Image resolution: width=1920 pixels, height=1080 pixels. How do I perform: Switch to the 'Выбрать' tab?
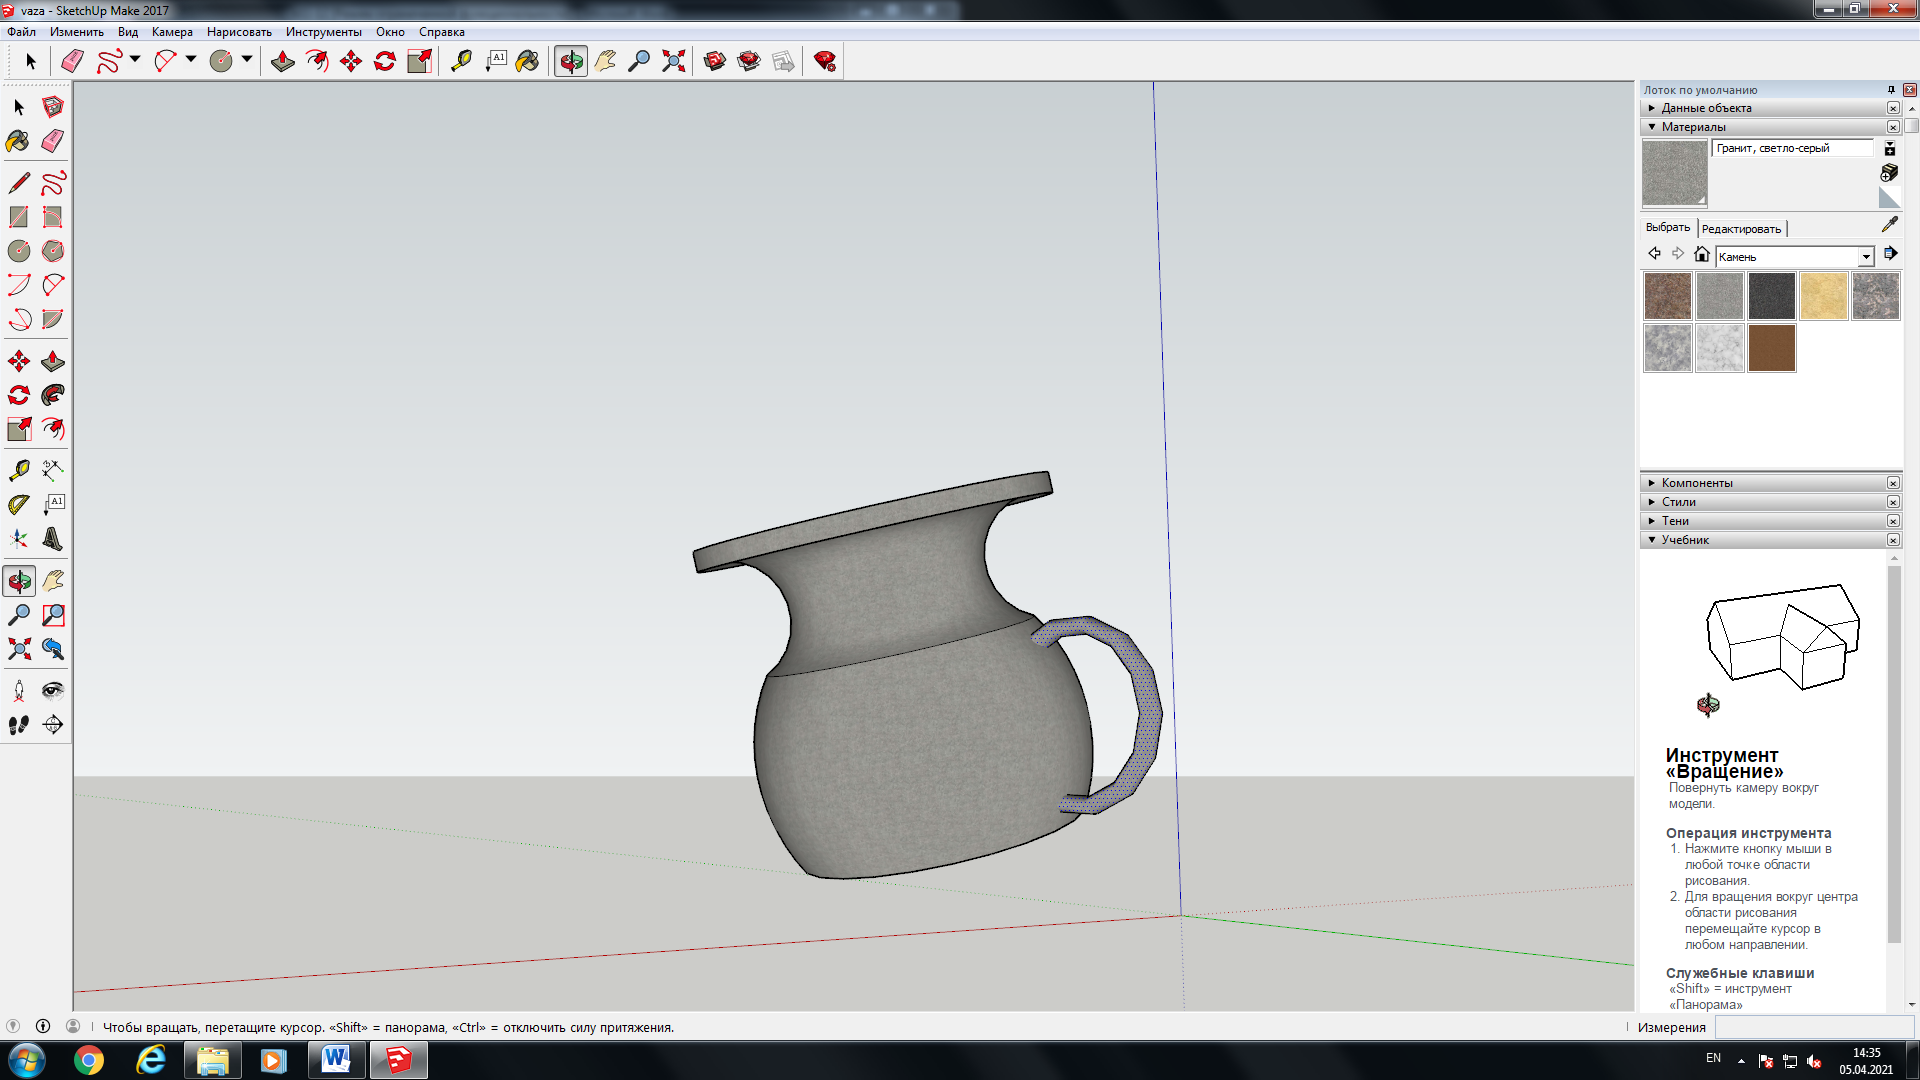1667,228
